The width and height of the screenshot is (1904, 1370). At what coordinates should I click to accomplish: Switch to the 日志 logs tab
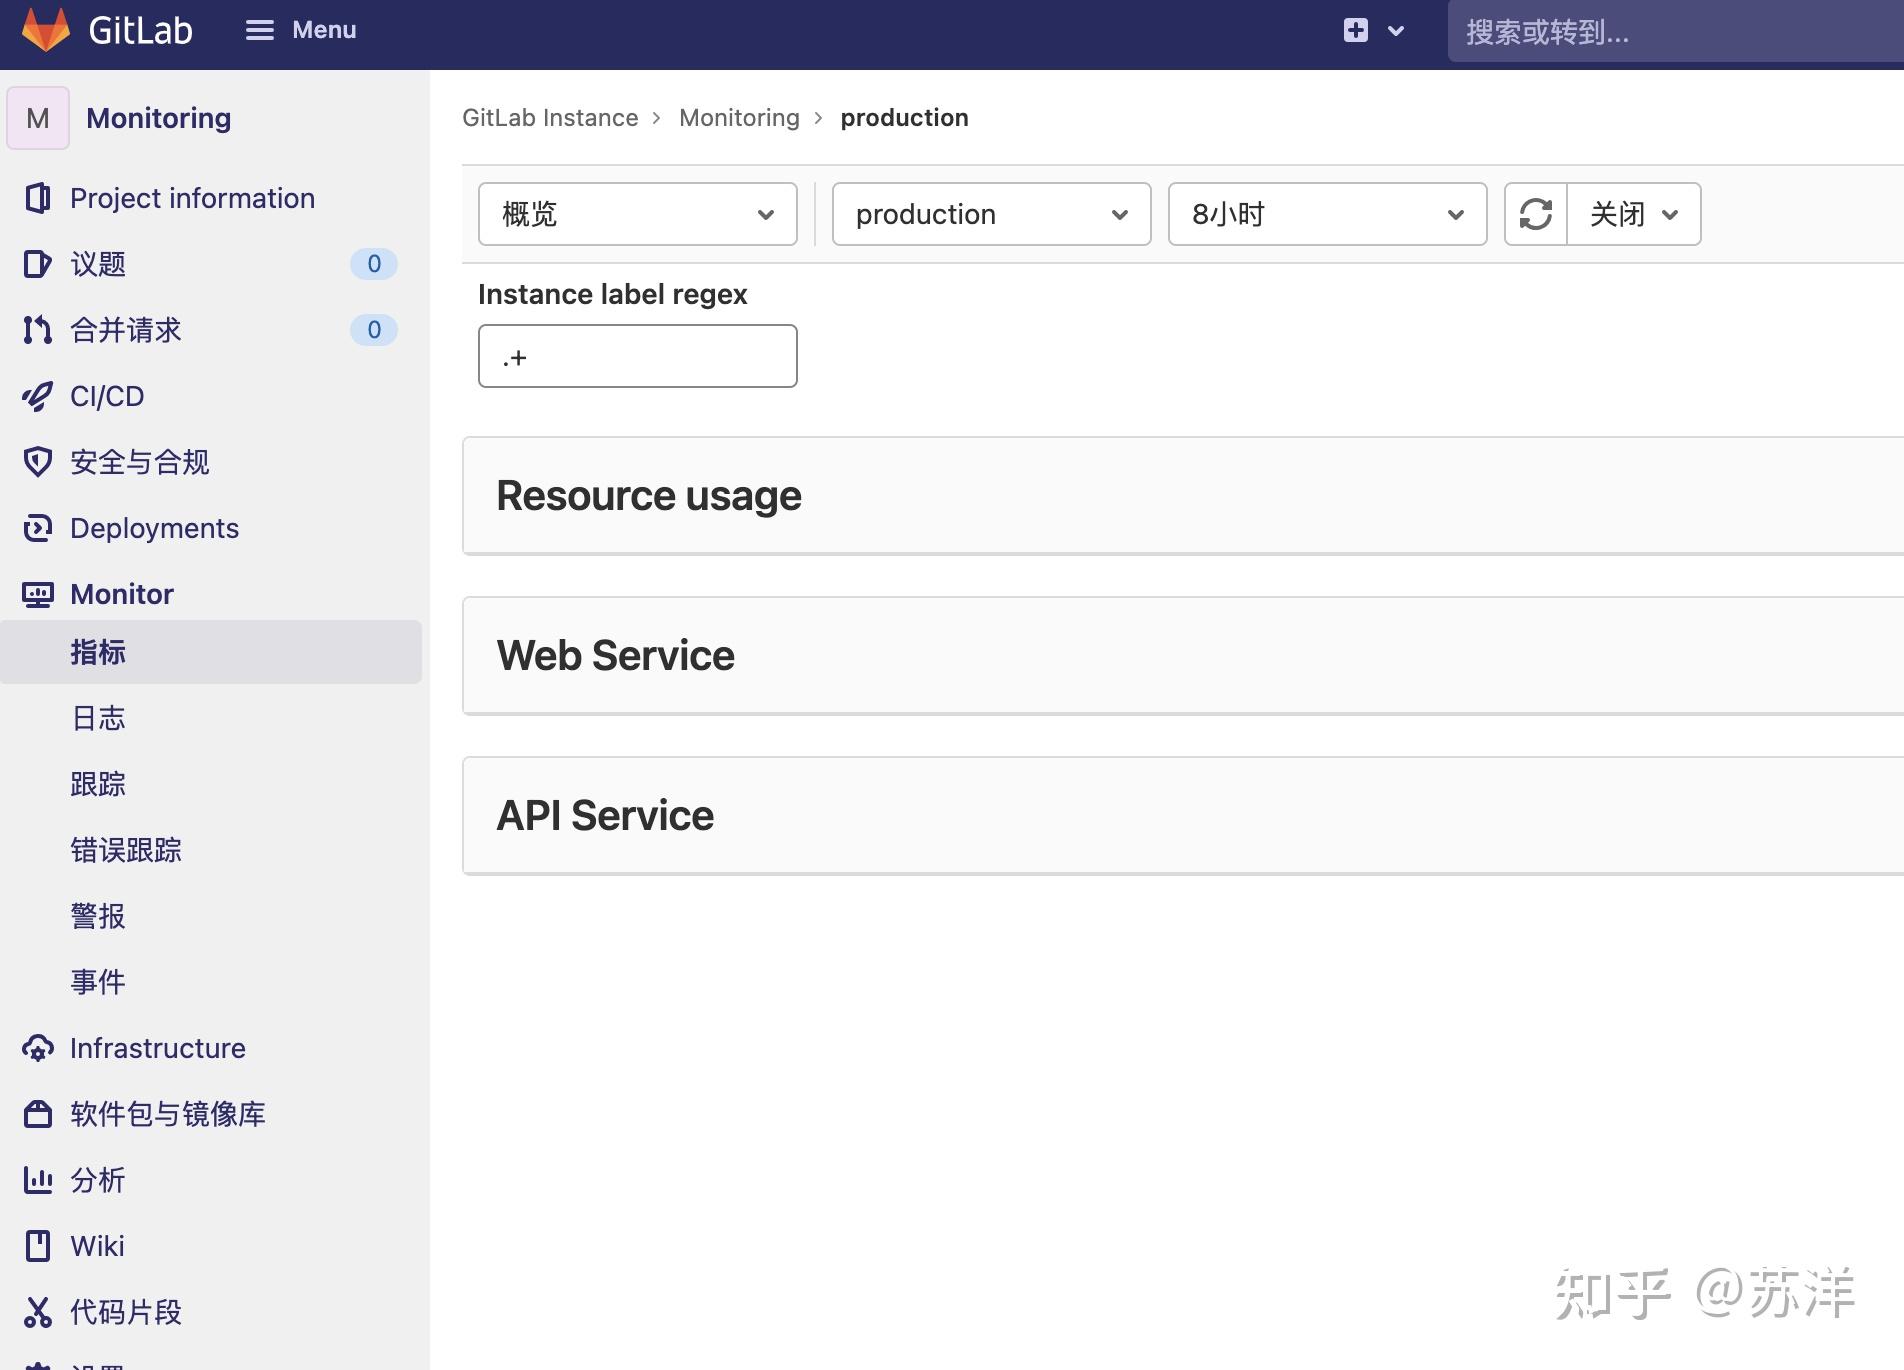(98, 718)
